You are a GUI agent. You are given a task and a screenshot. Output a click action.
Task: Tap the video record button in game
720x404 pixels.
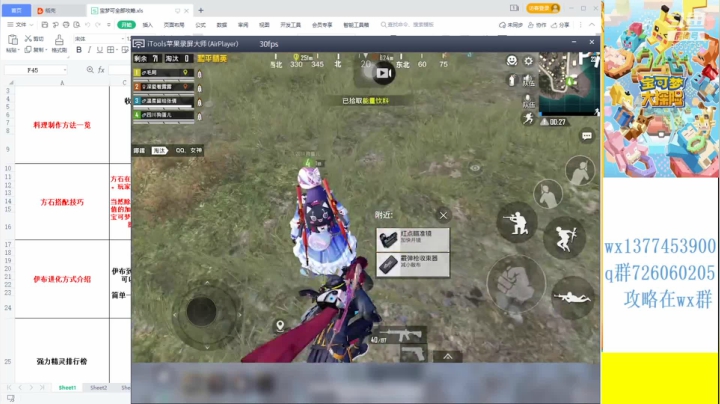(x=383, y=73)
